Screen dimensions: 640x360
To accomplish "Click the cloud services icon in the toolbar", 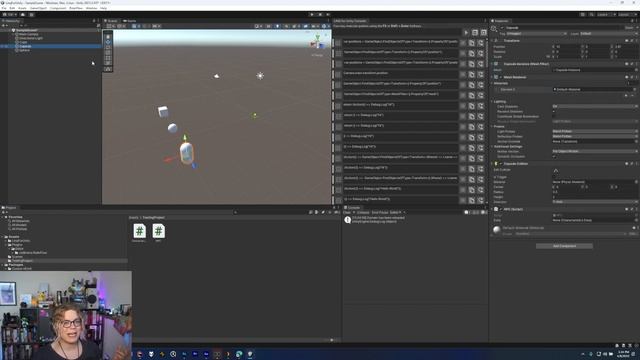I will 23,15.
